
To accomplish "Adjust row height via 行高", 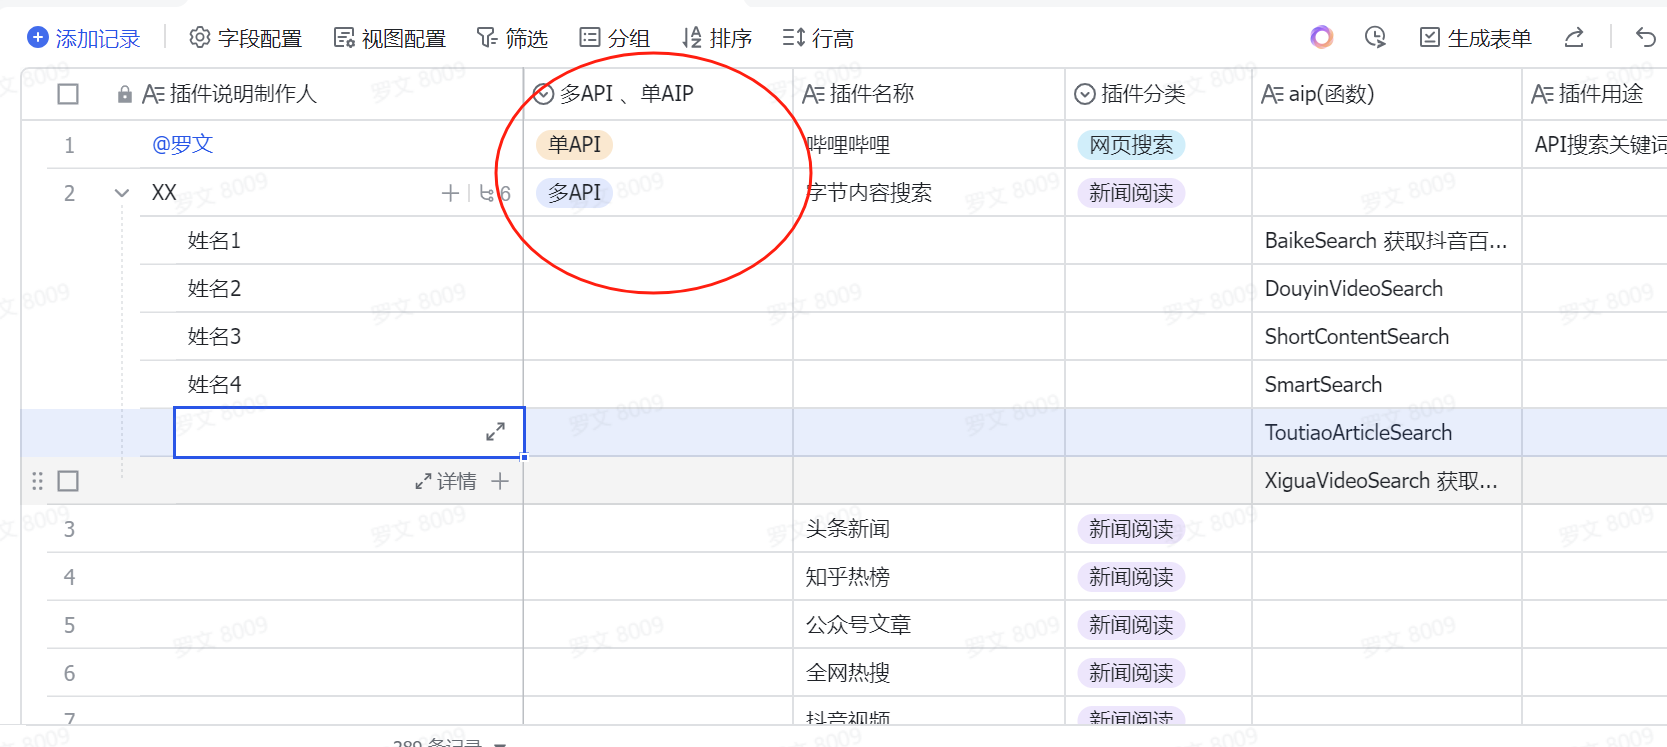I will coord(818,38).
